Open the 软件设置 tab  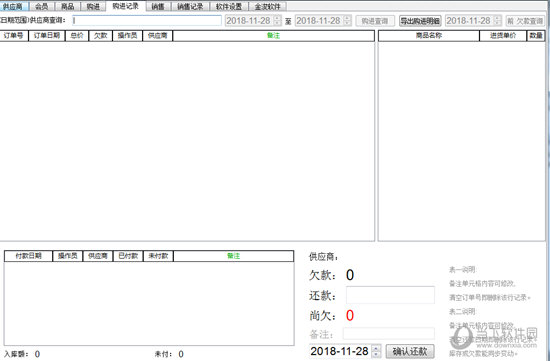tap(229, 6)
